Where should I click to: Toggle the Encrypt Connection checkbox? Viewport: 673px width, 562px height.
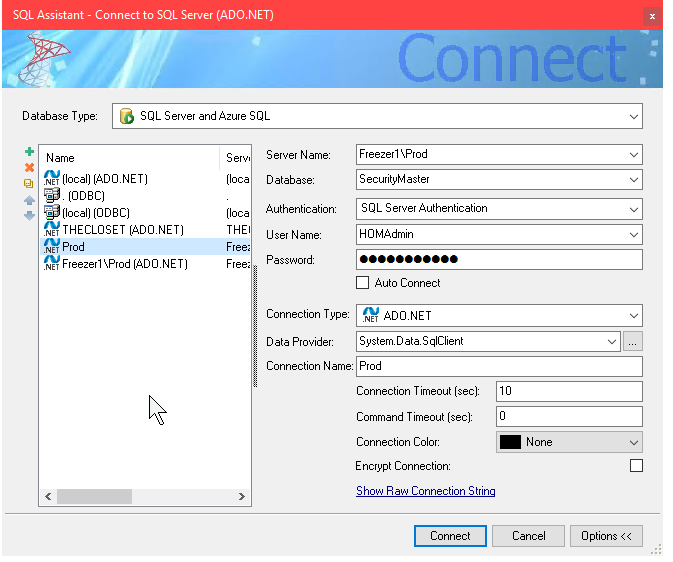coord(636,466)
